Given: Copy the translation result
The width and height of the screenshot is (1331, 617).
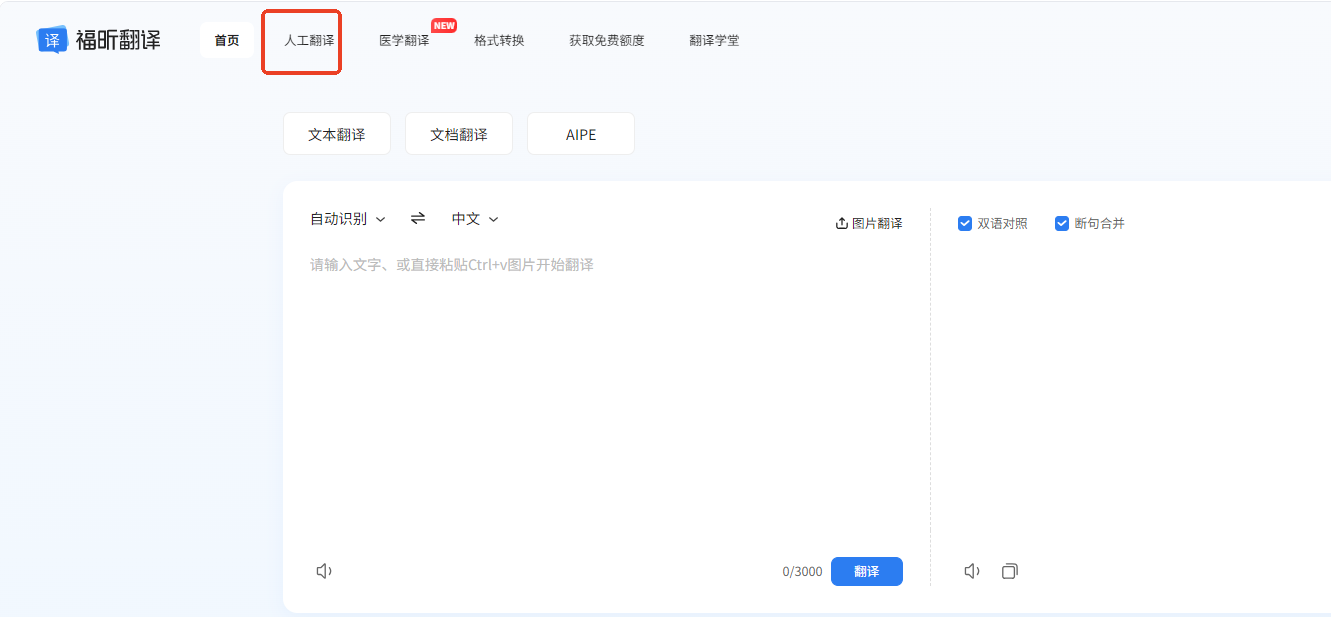Looking at the screenshot, I should 1009,570.
